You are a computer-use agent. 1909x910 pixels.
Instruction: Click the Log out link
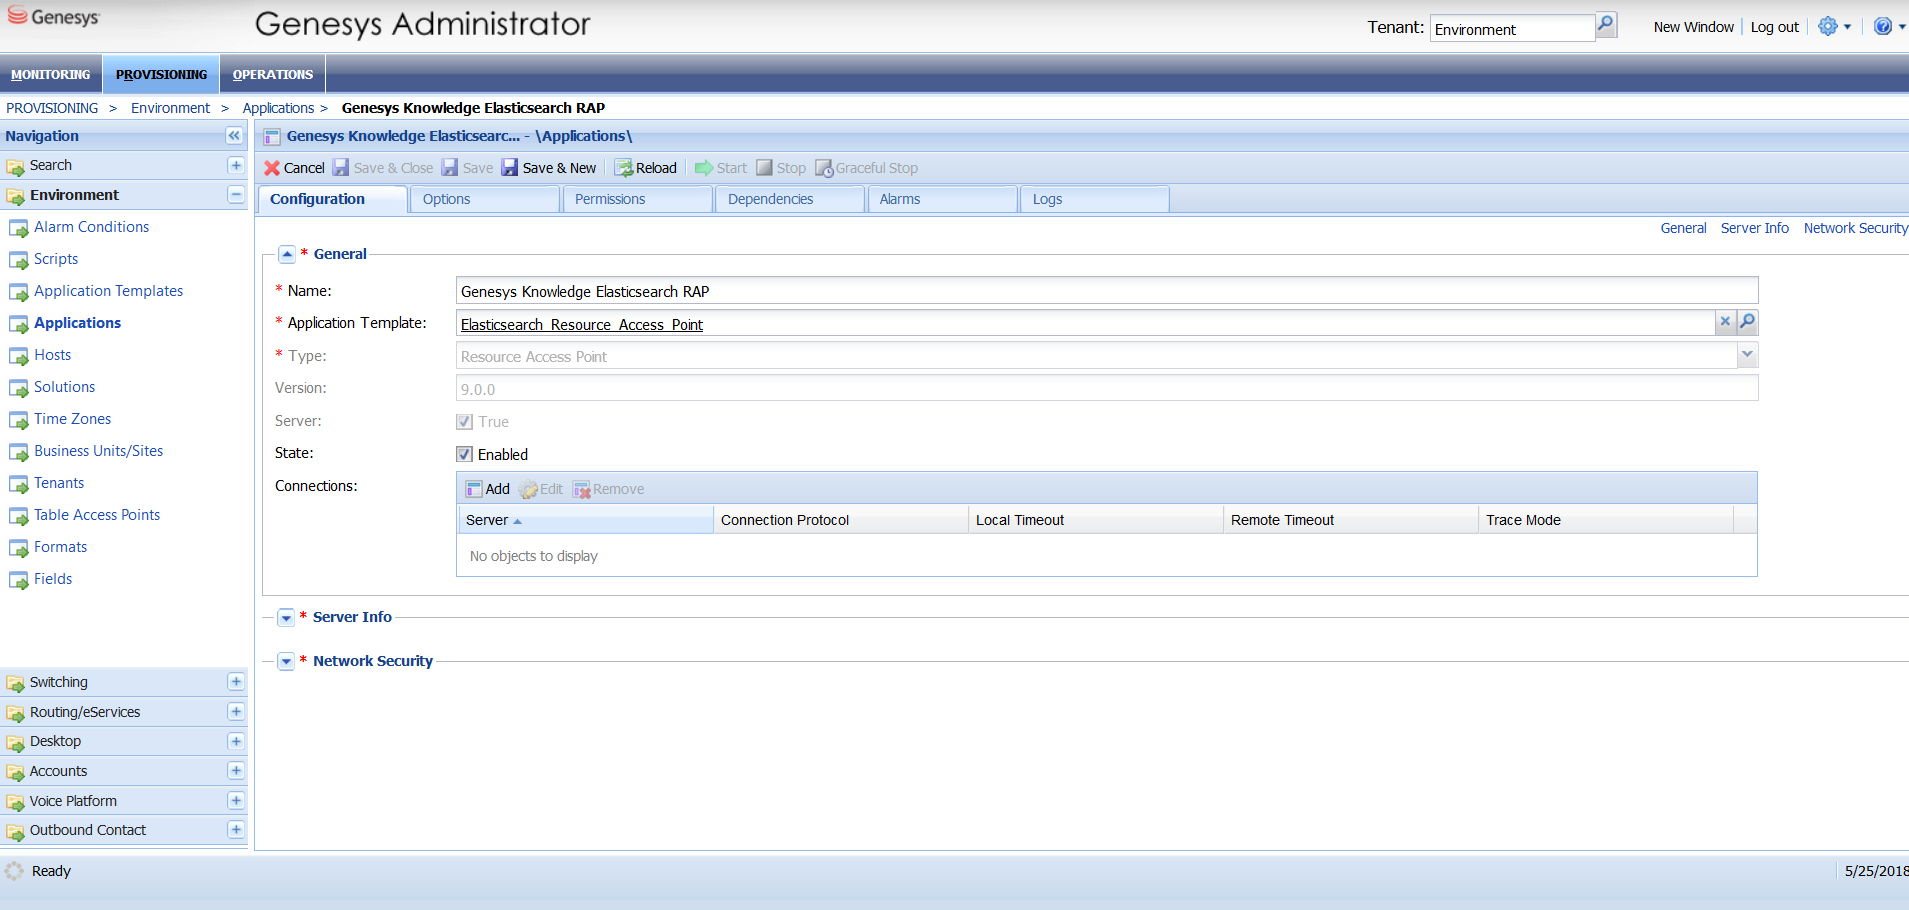pos(1774,27)
